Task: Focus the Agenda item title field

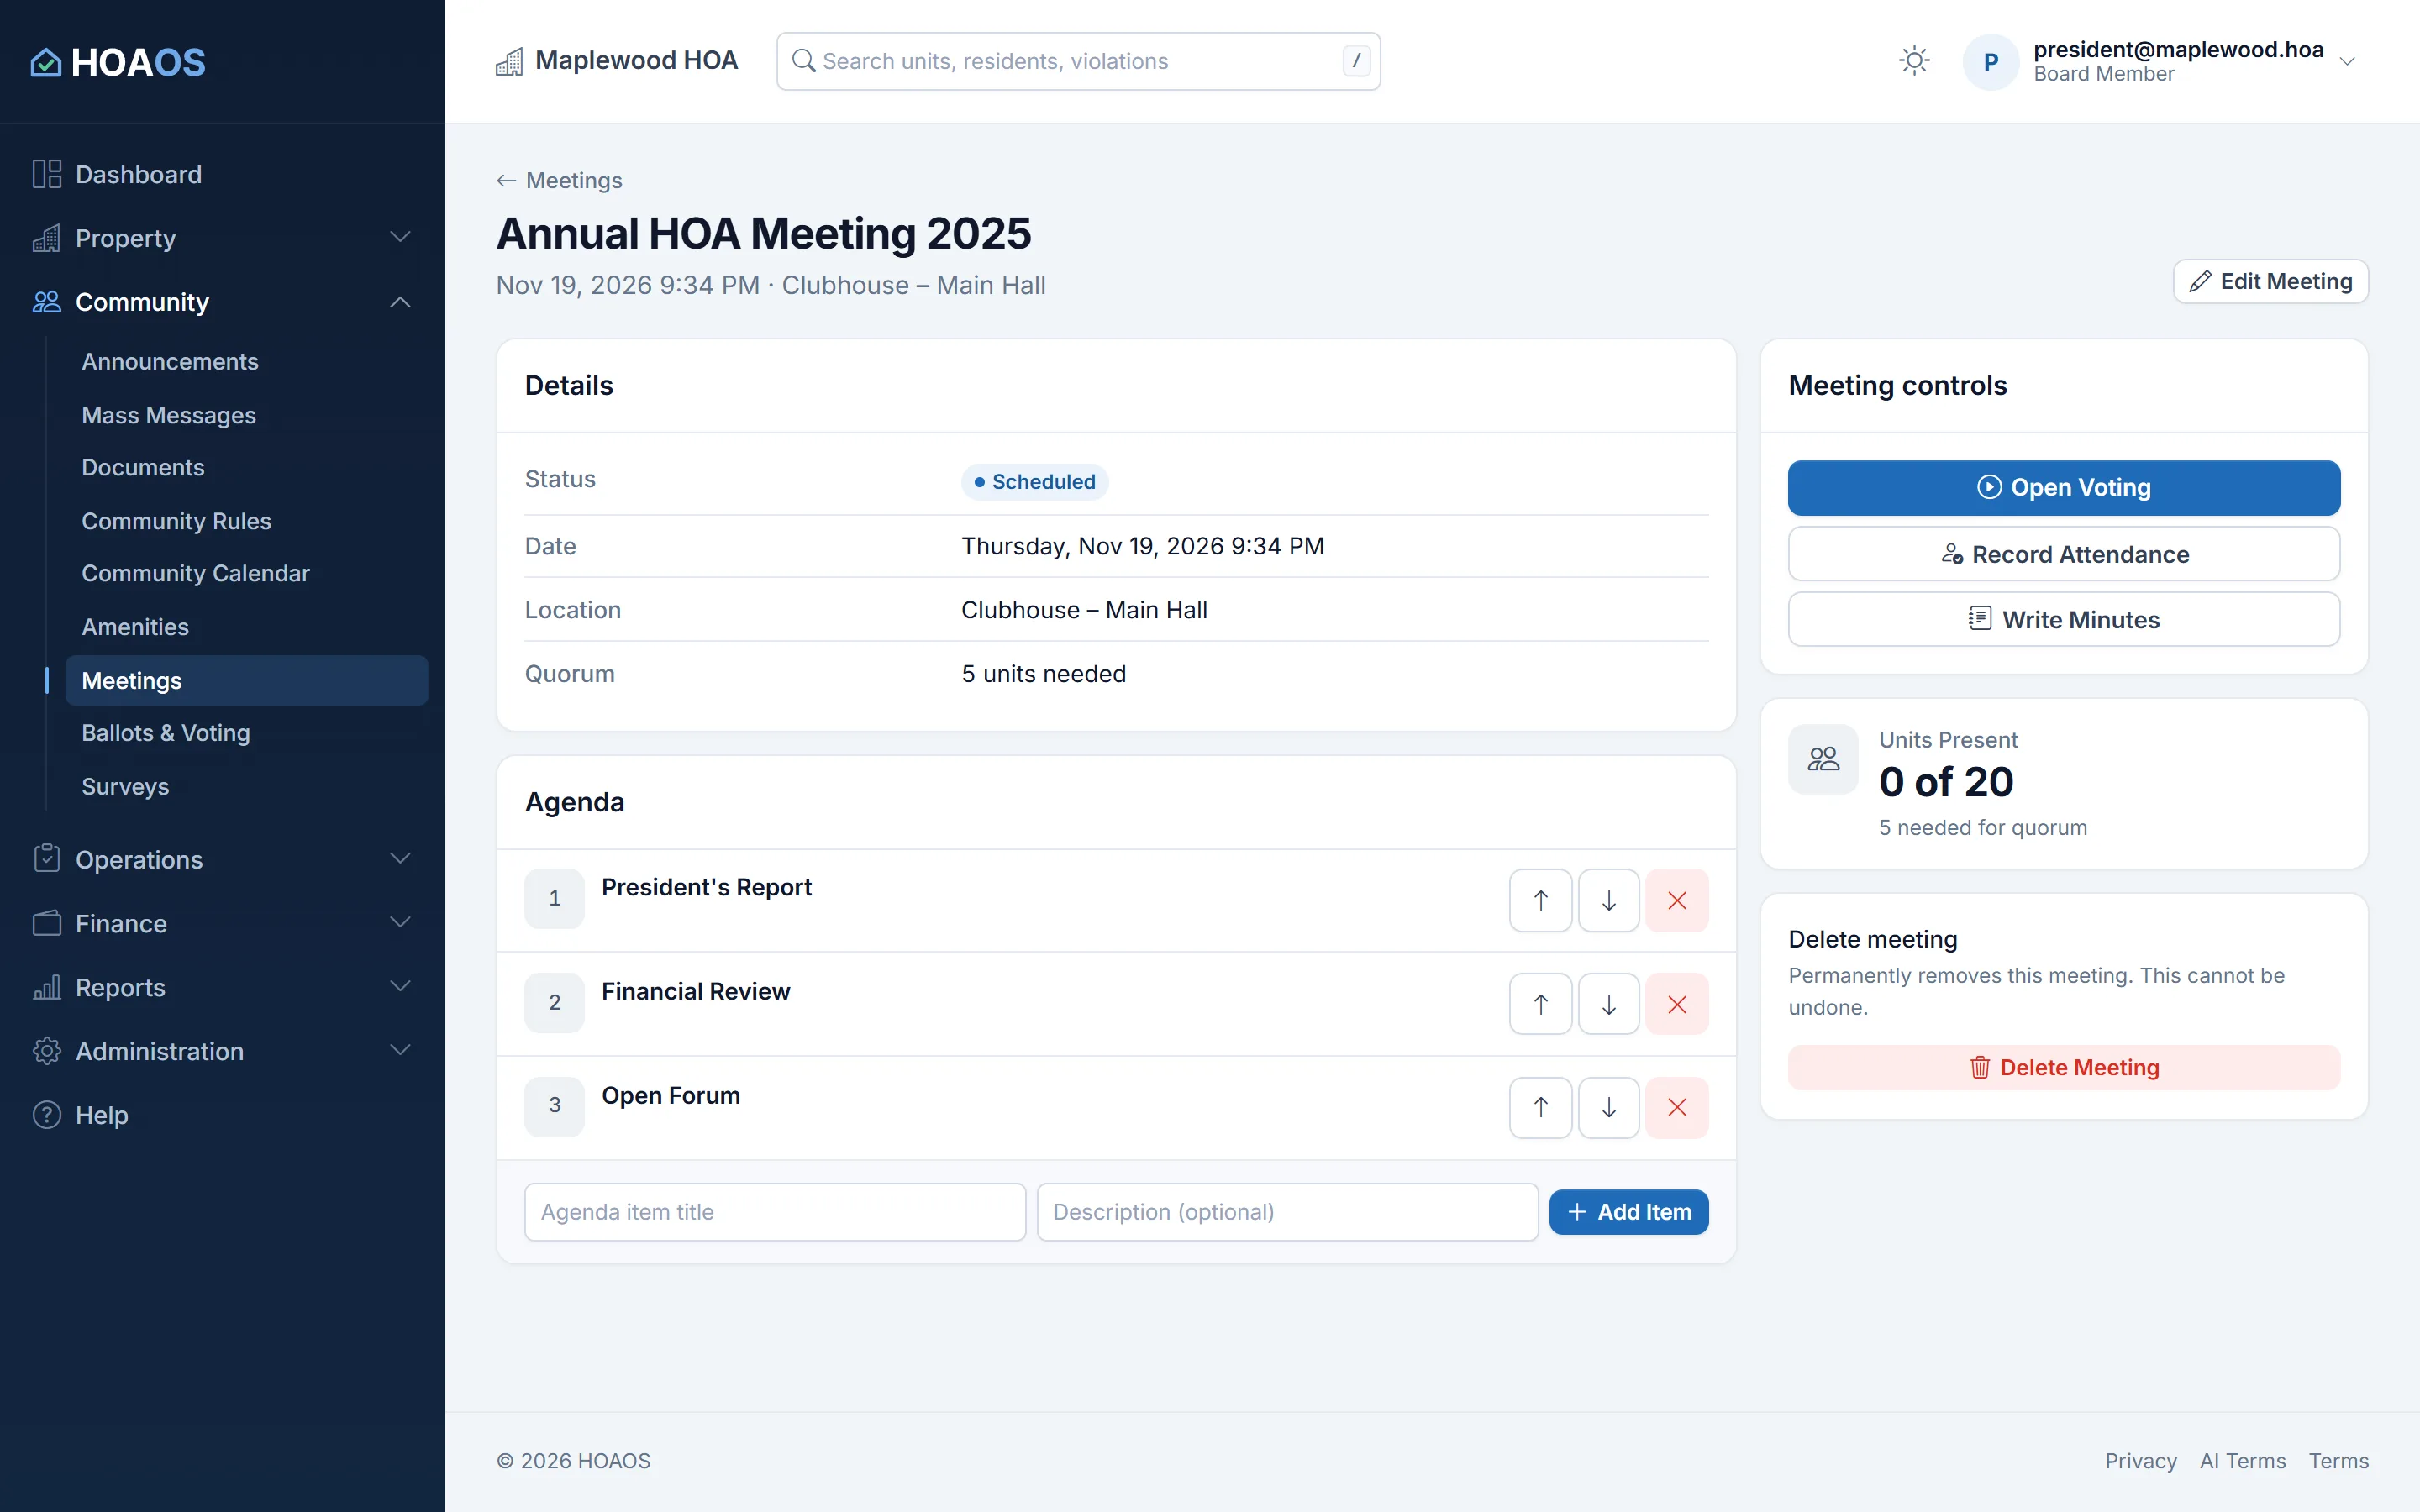Action: click(774, 1212)
